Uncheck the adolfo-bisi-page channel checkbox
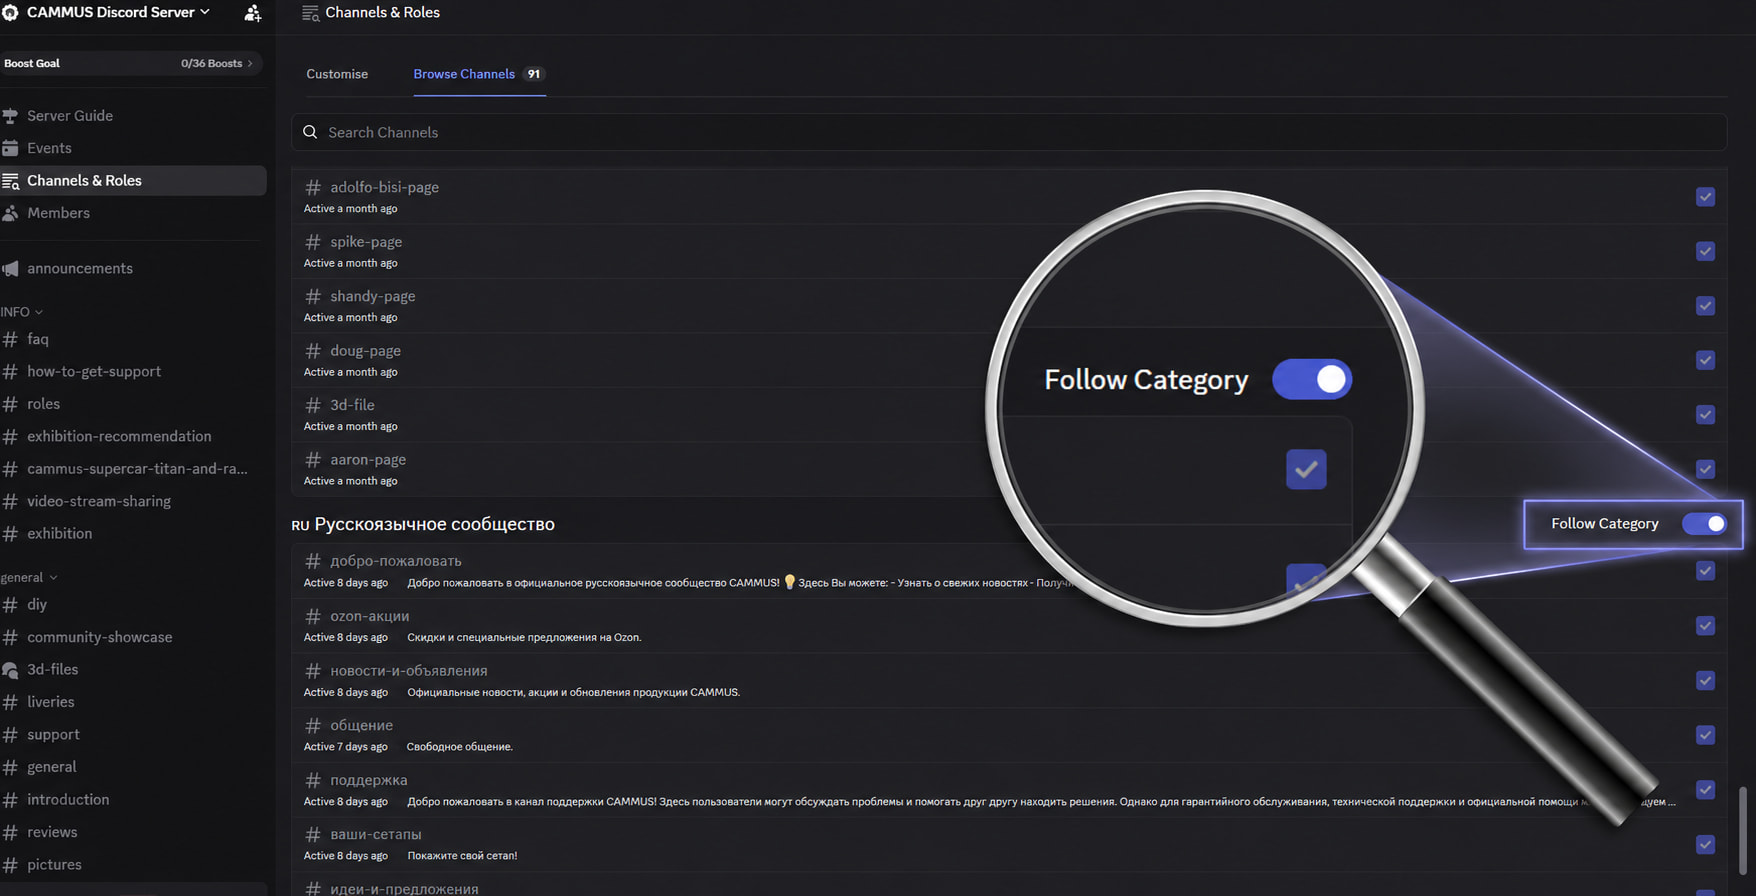The height and width of the screenshot is (896, 1756). 1705,197
